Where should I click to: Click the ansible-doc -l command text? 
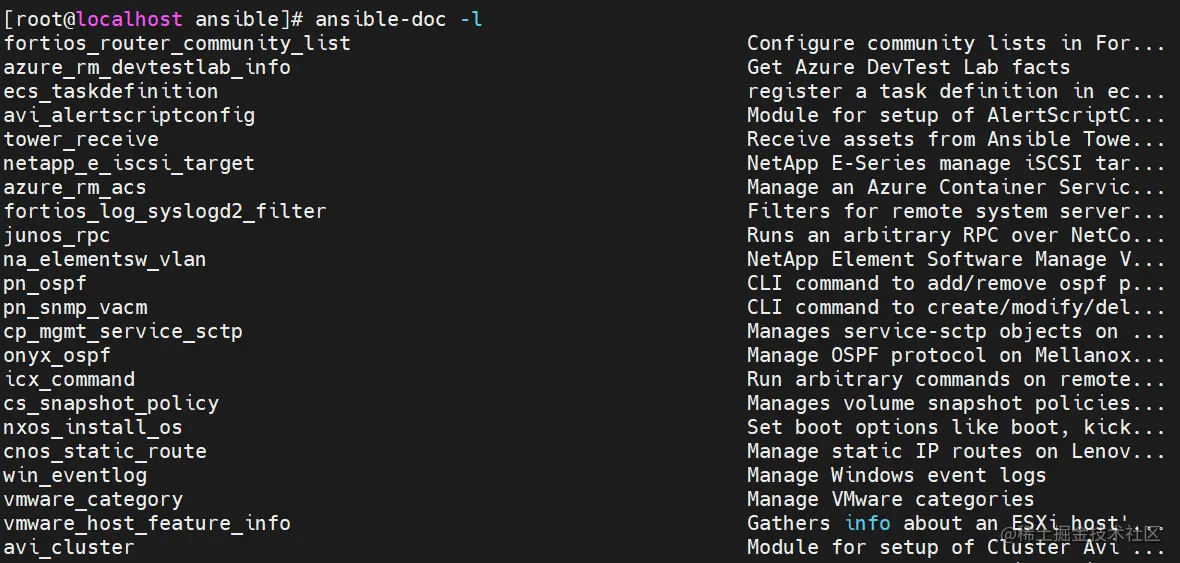tap(399, 19)
